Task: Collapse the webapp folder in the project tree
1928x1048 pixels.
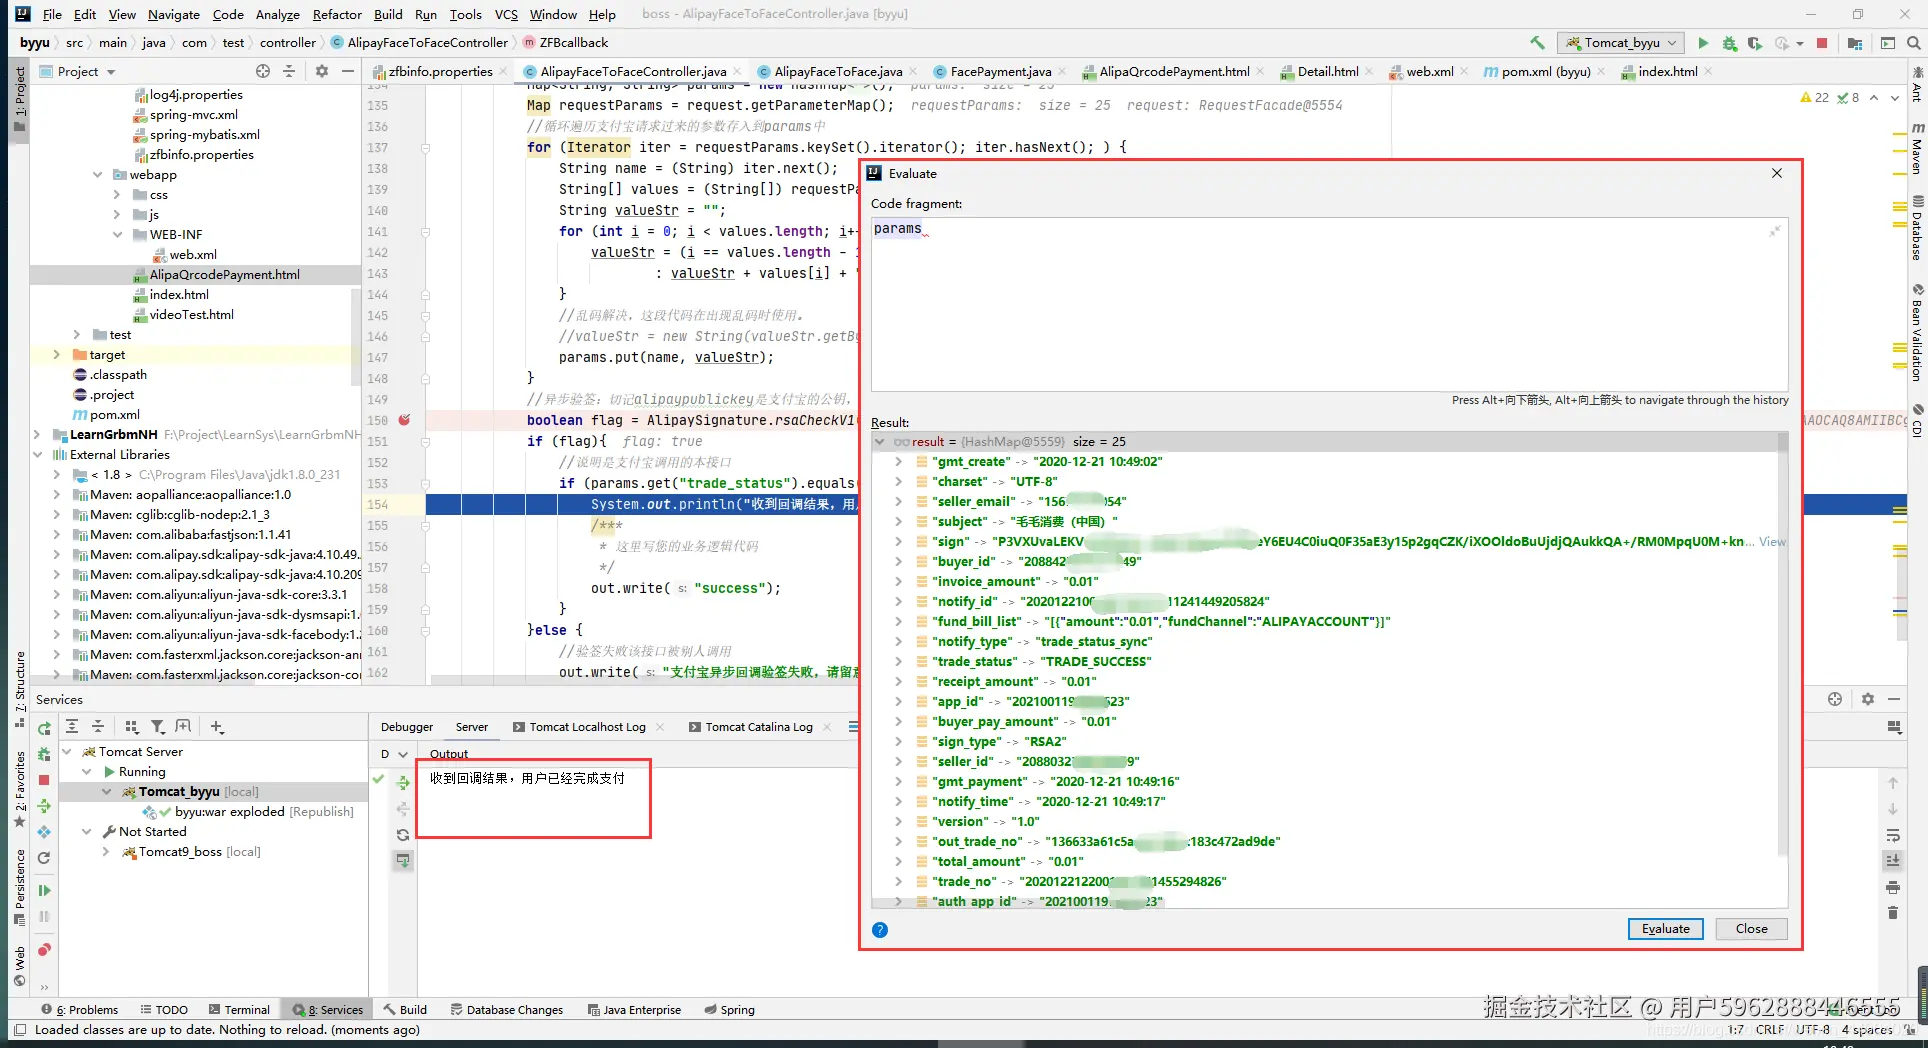Action: (97, 175)
